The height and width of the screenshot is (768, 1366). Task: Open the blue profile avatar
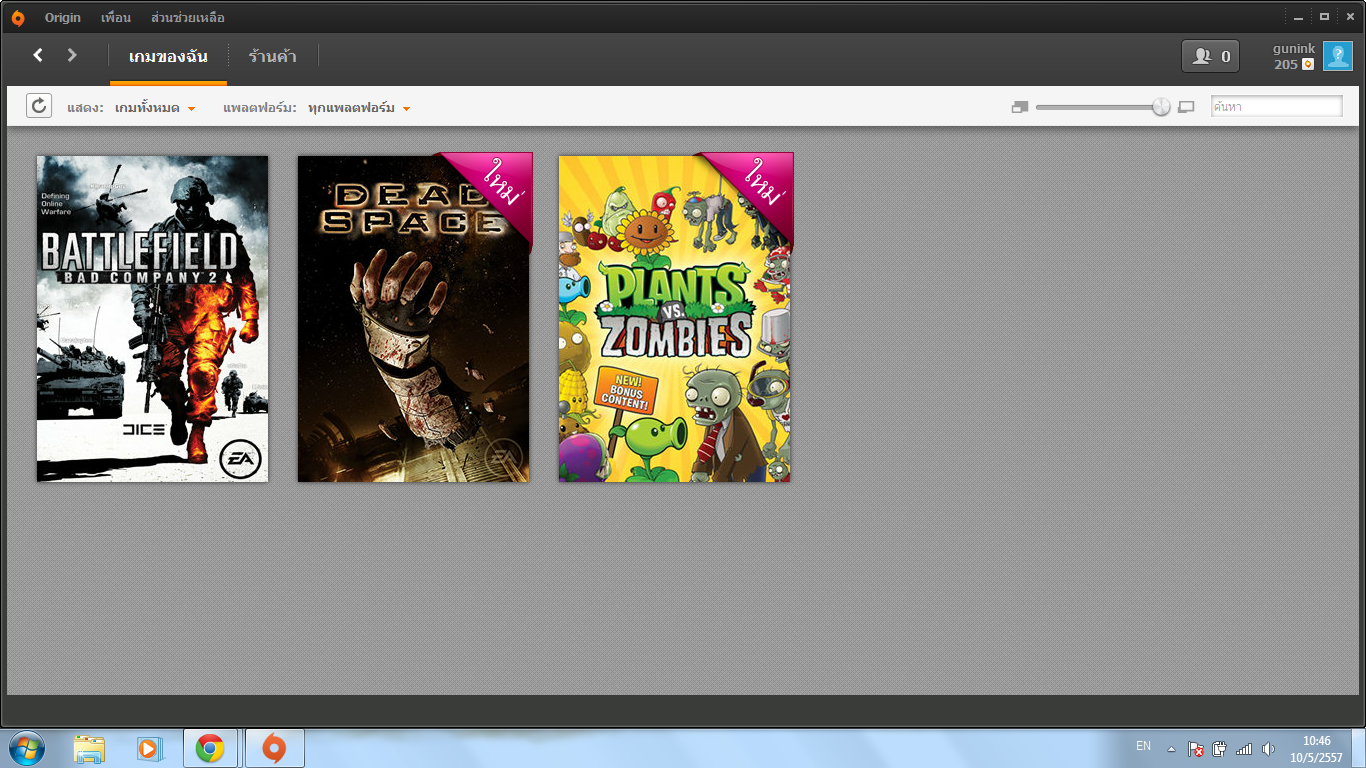click(x=1338, y=56)
